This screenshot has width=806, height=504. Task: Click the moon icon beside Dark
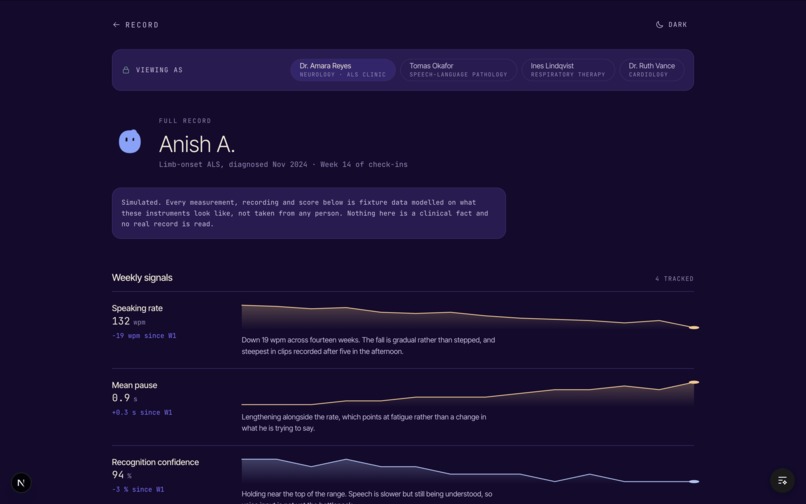pos(660,25)
